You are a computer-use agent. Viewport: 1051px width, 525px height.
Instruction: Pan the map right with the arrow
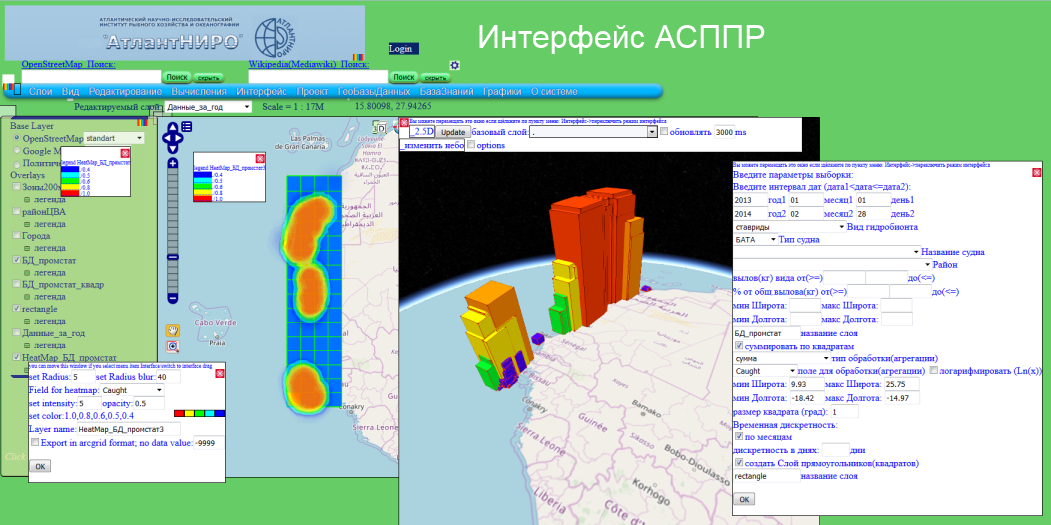click(179, 139)
